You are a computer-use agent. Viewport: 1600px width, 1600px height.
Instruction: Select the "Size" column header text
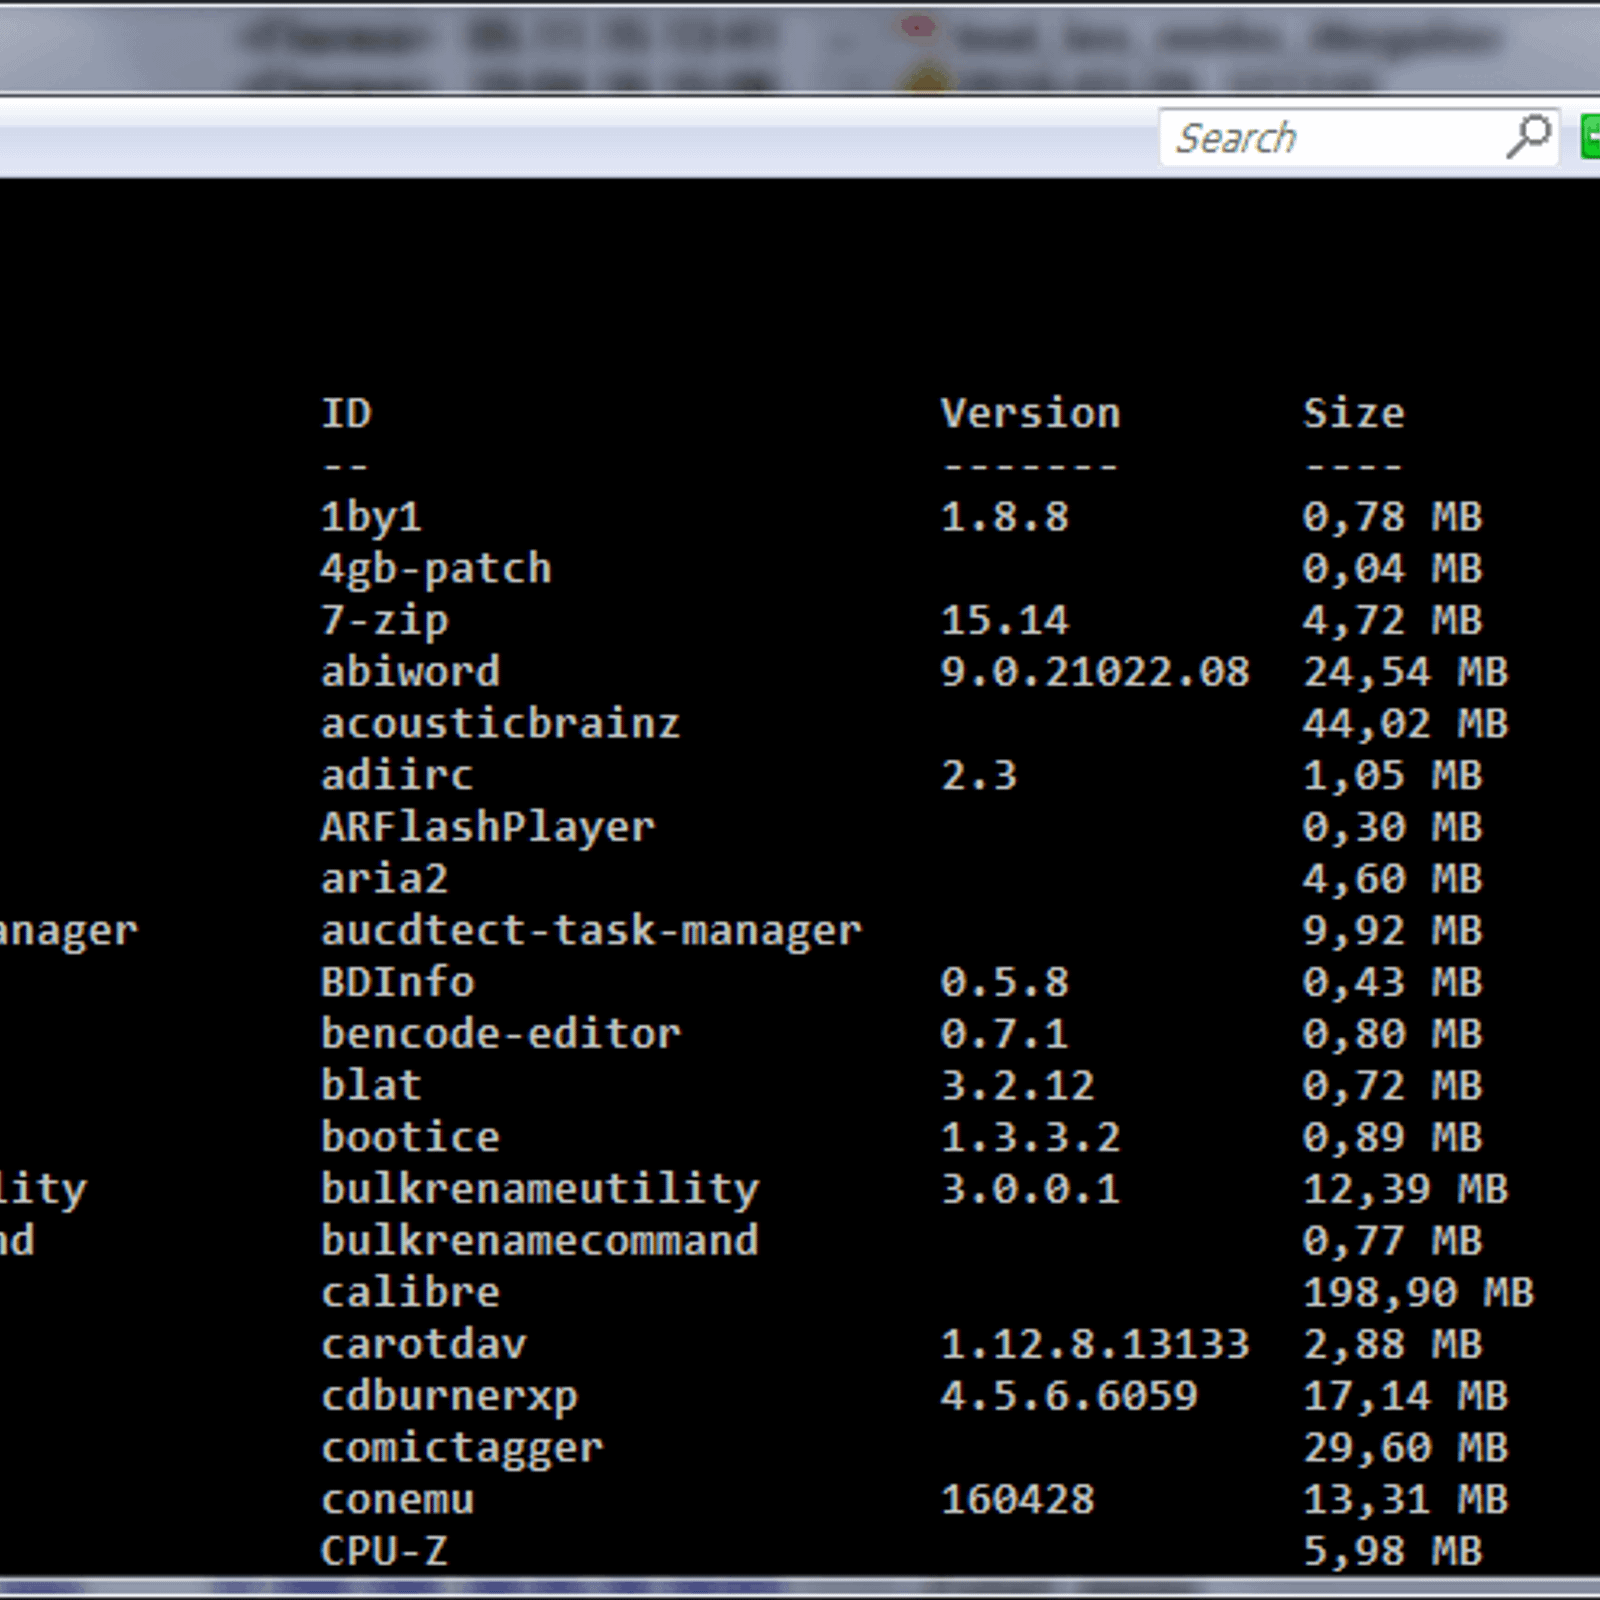tap(1354, 413)
